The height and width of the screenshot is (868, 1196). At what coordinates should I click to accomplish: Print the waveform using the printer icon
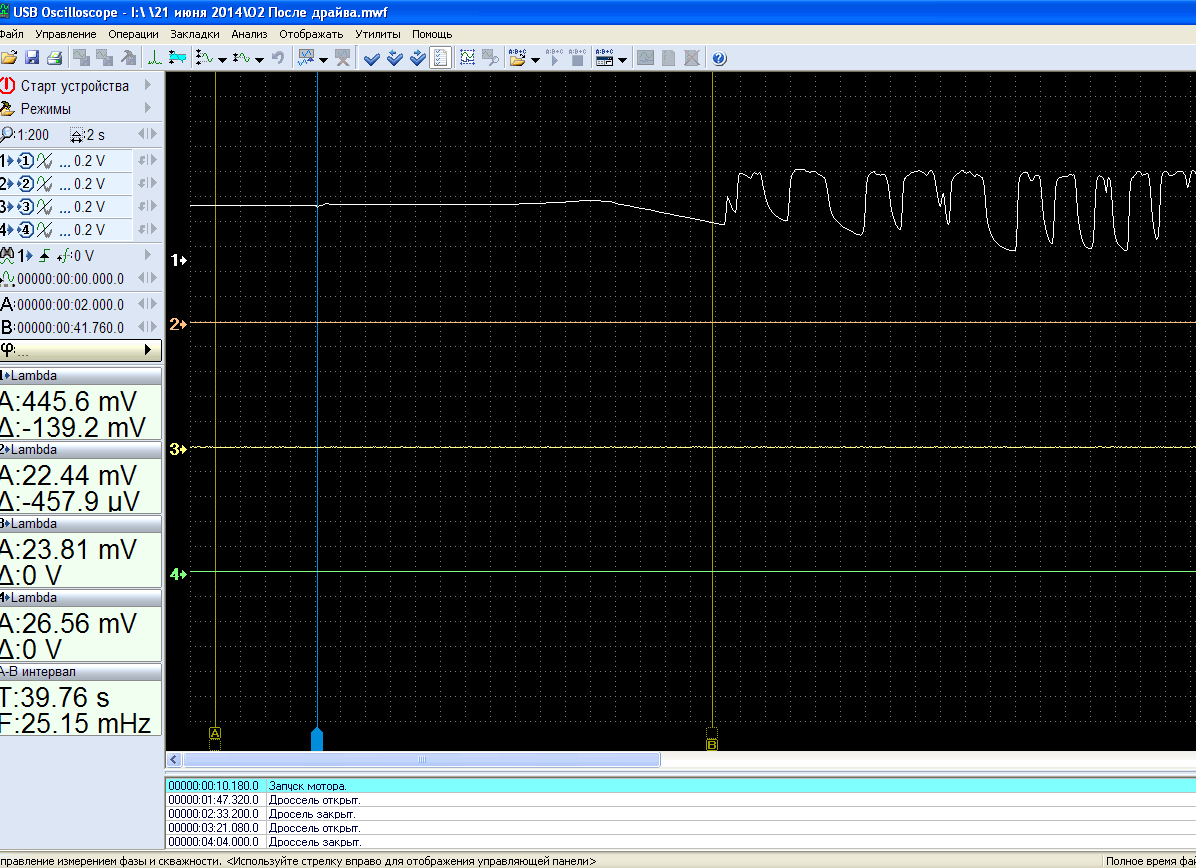(x=54, y=58)
